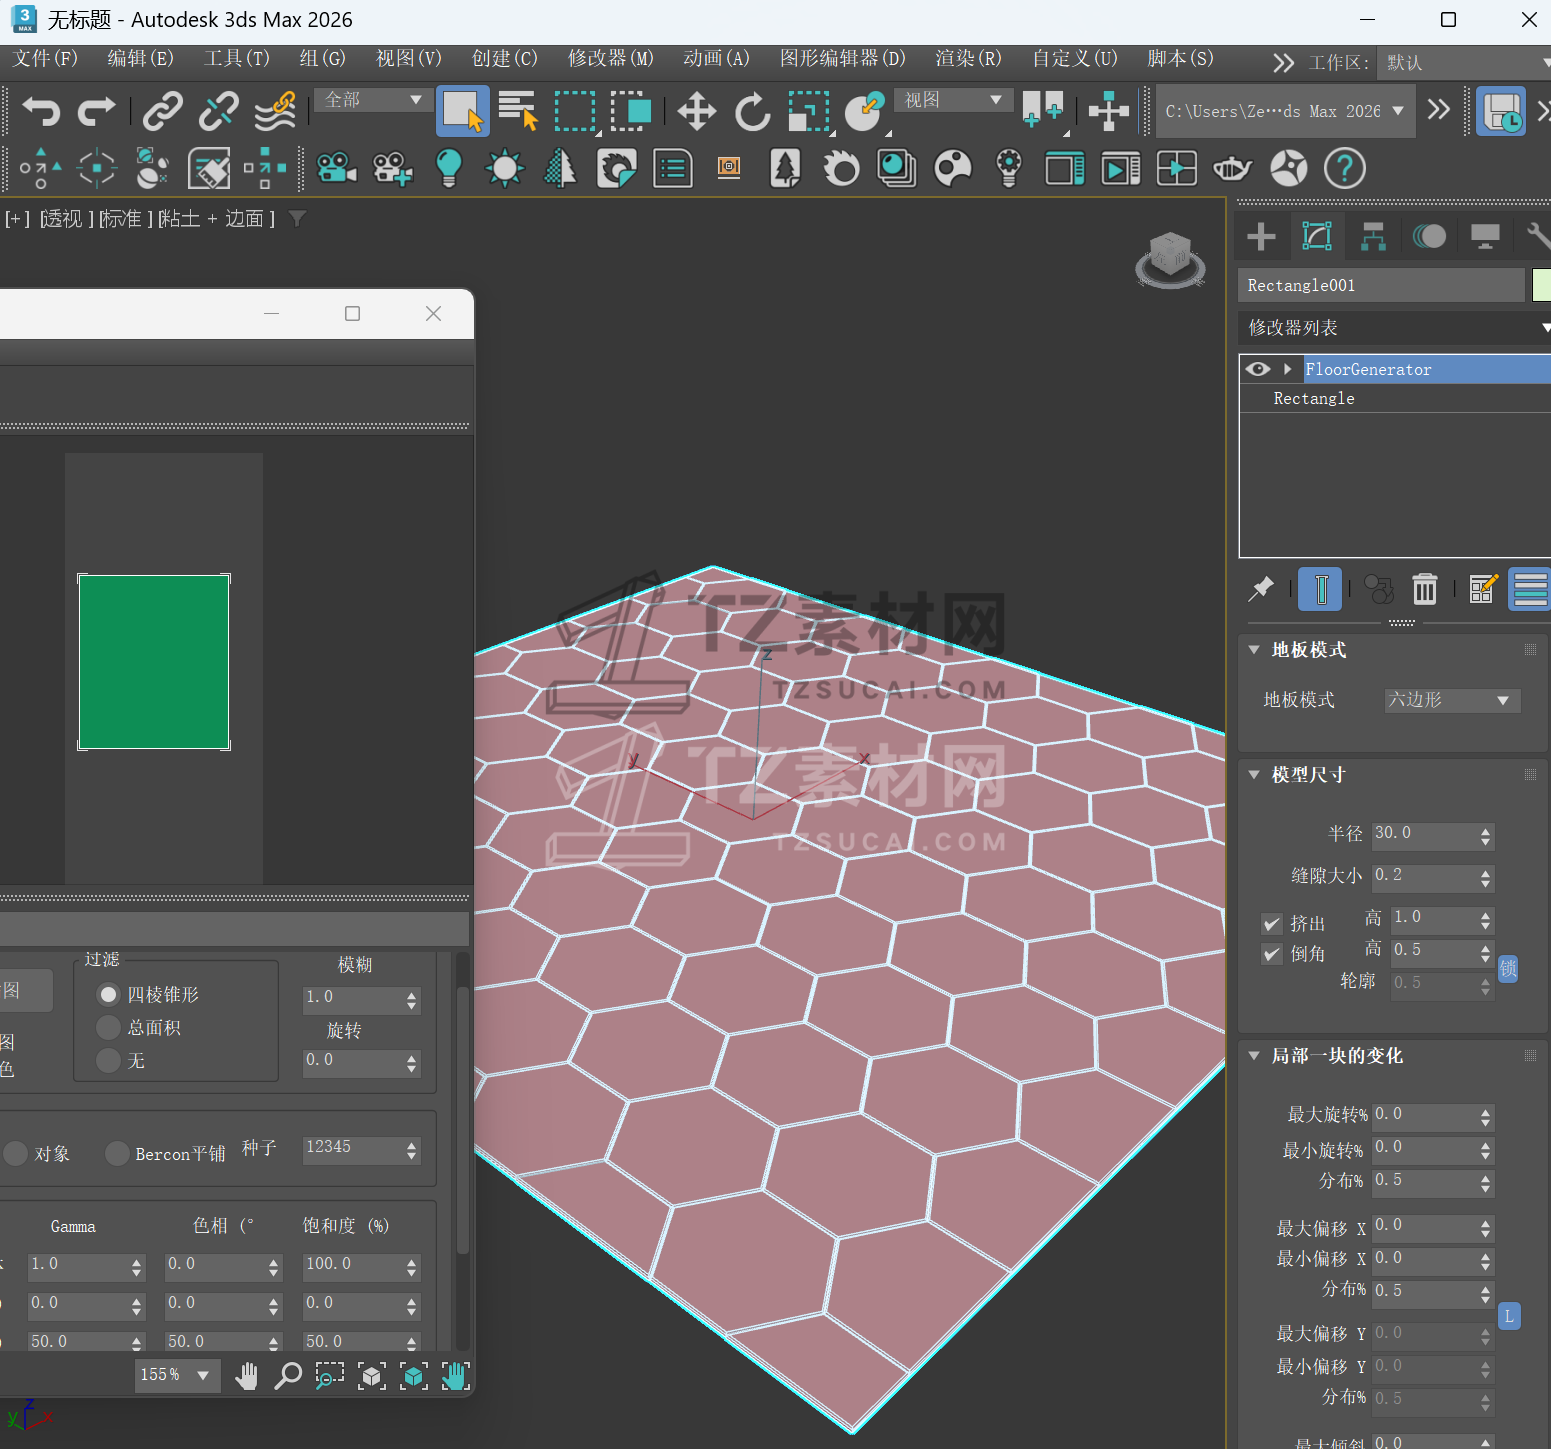Image resolution: width=1551 pixels, height=1449 pixels.
Task: Select the Unlink selection tool
Action: tap(218, 111)
